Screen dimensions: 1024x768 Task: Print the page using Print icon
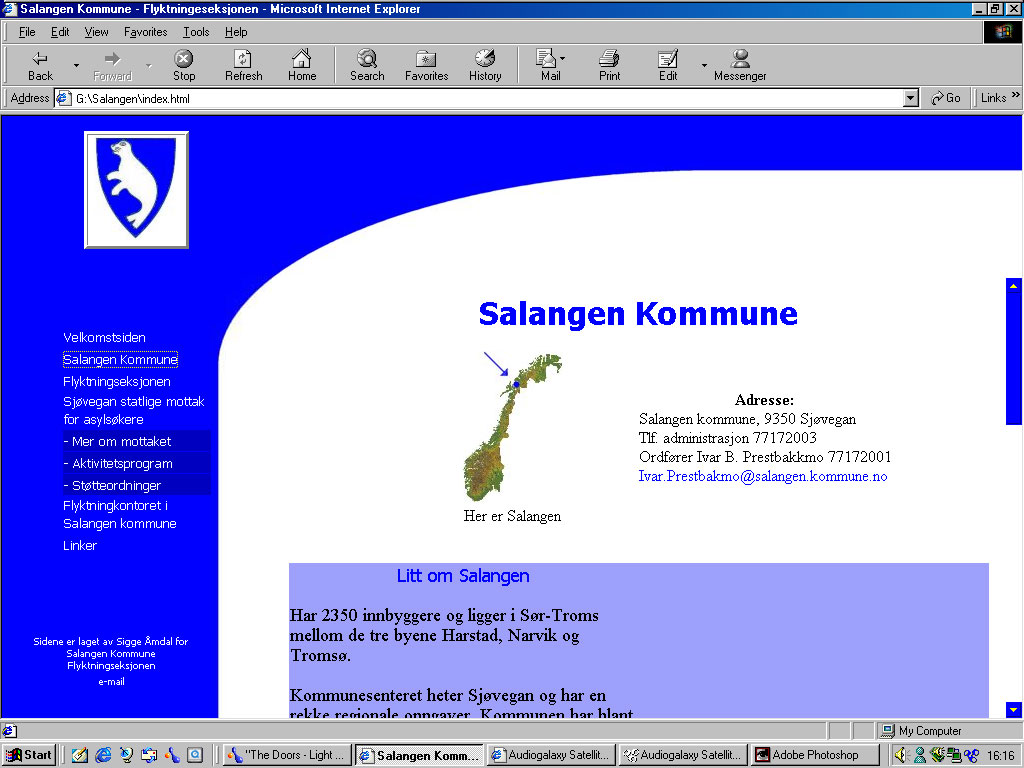point(609,59)
